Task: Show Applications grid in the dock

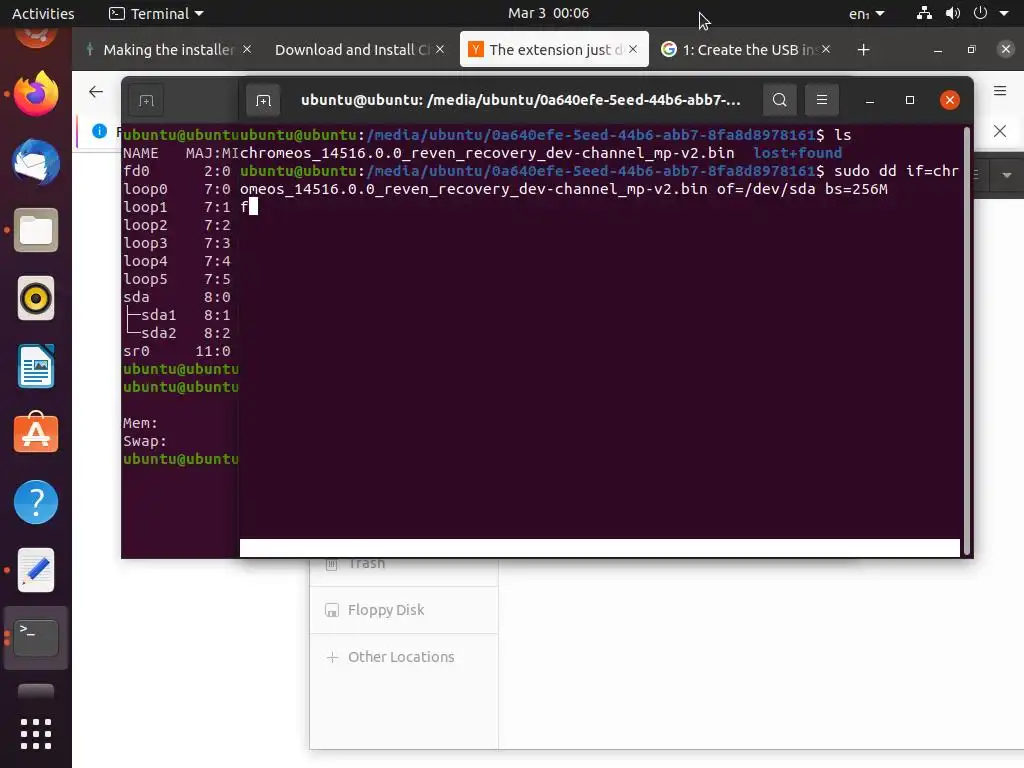Action: [x=36, y=734]
